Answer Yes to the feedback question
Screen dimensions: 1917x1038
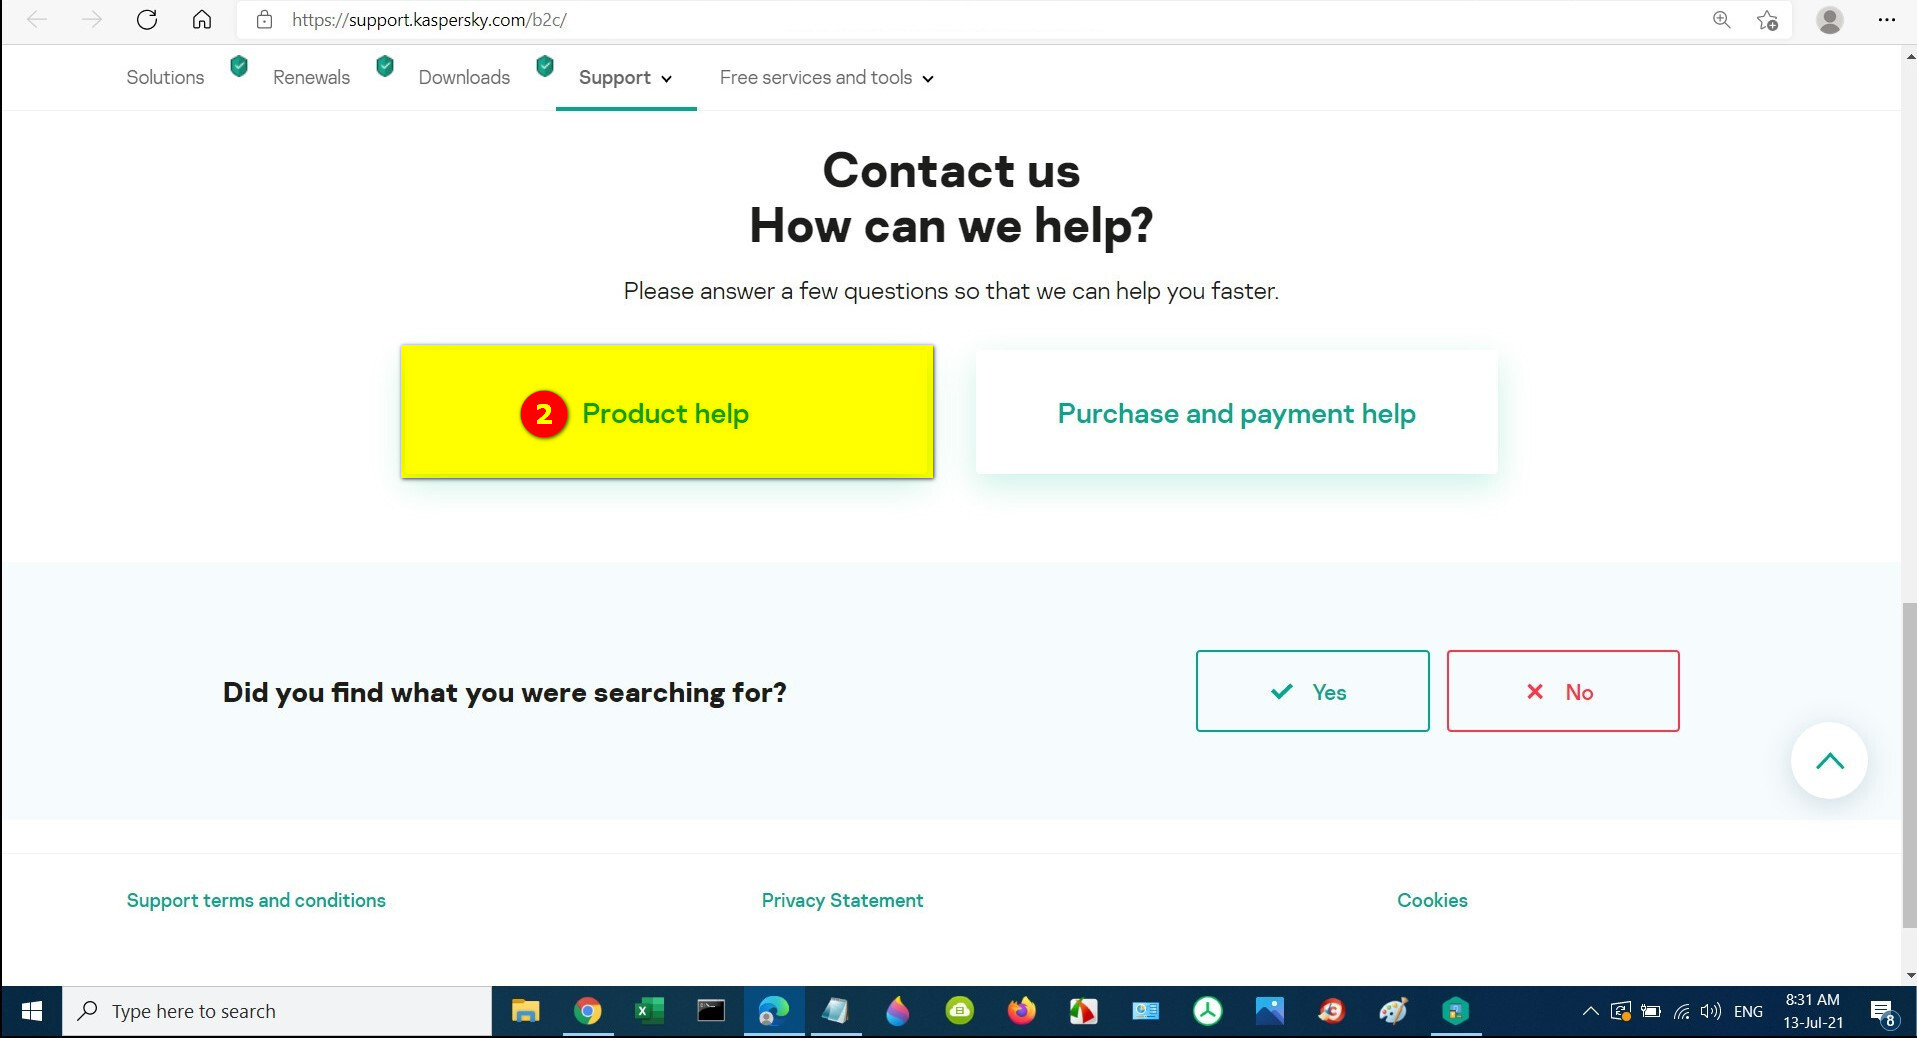click(x=1312, y=691)
